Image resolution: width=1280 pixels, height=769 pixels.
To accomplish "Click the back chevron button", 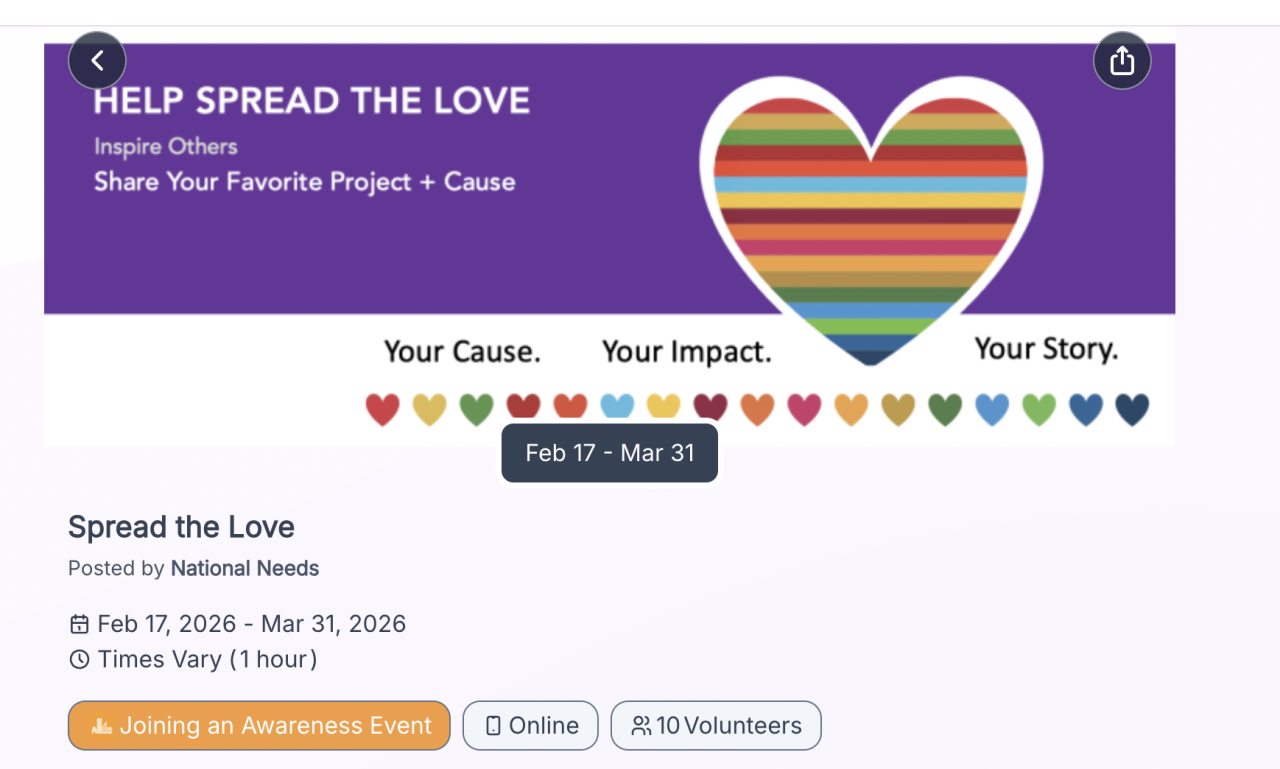I will click(x=97, y=60).
